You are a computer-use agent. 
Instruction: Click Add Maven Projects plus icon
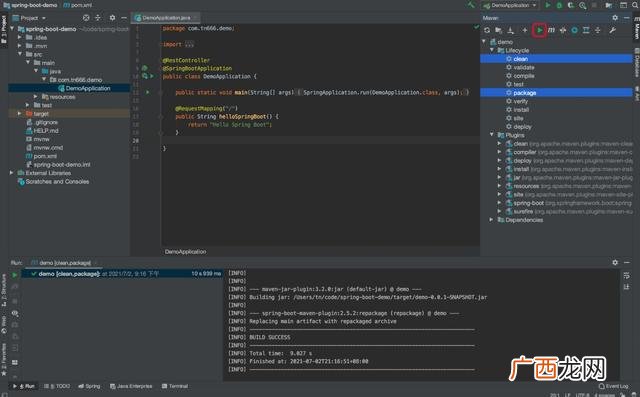pos(524,30)
